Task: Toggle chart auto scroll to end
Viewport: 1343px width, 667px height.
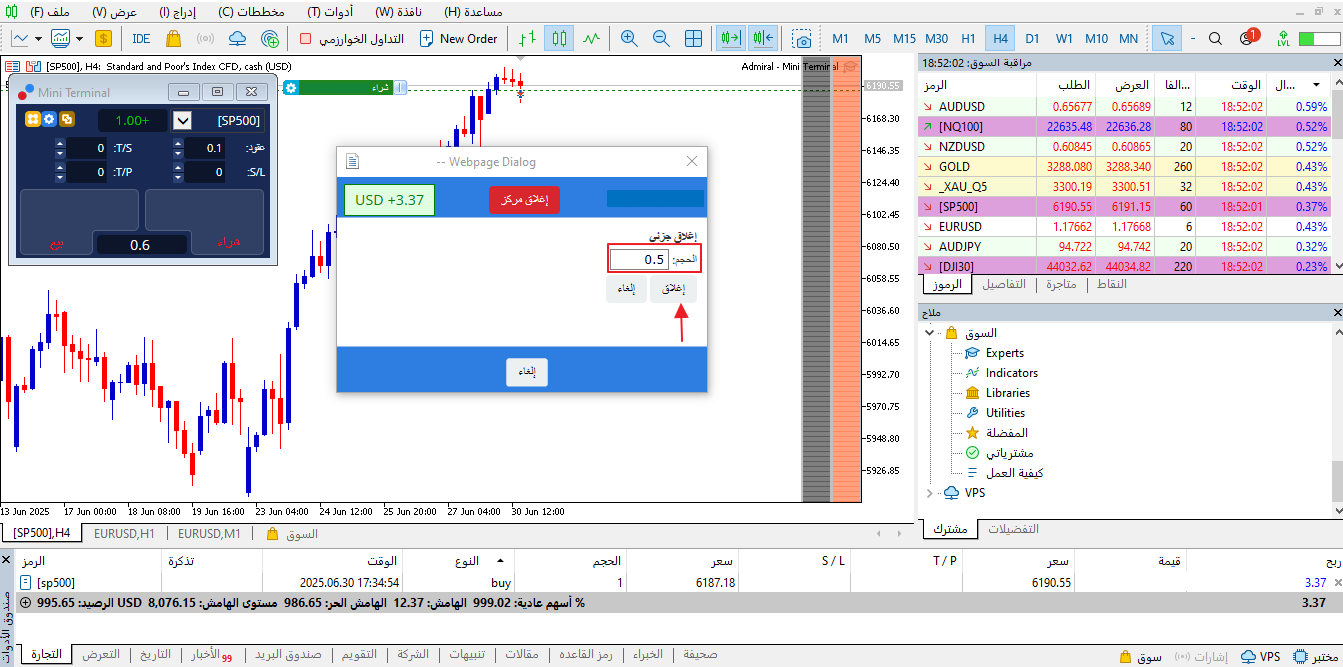Action: click(x=732, y=39)
